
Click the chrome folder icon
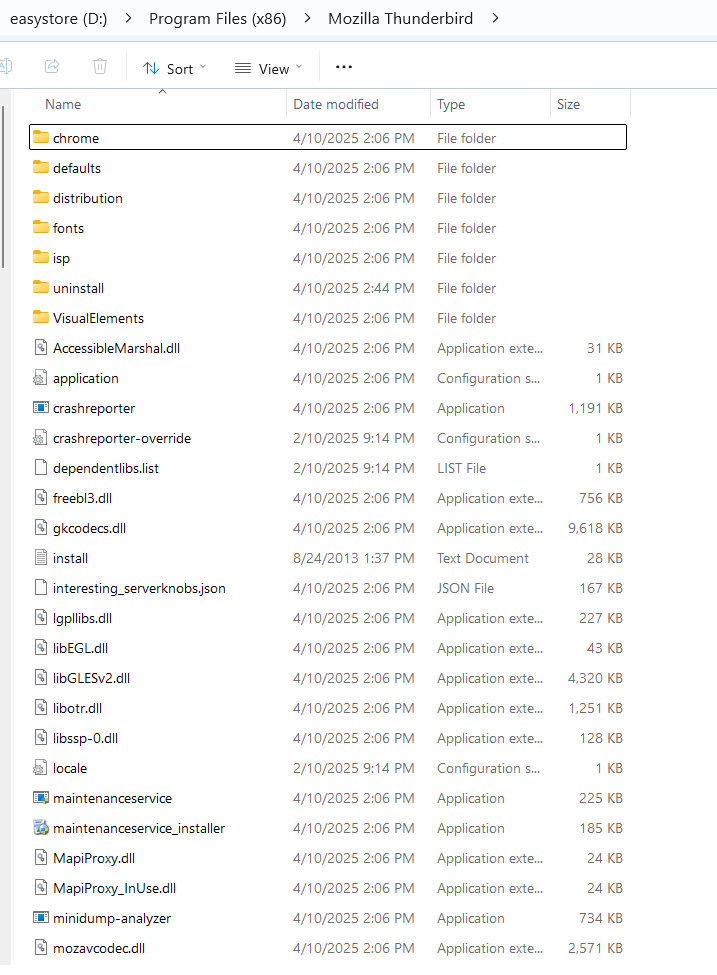(41, 137)
